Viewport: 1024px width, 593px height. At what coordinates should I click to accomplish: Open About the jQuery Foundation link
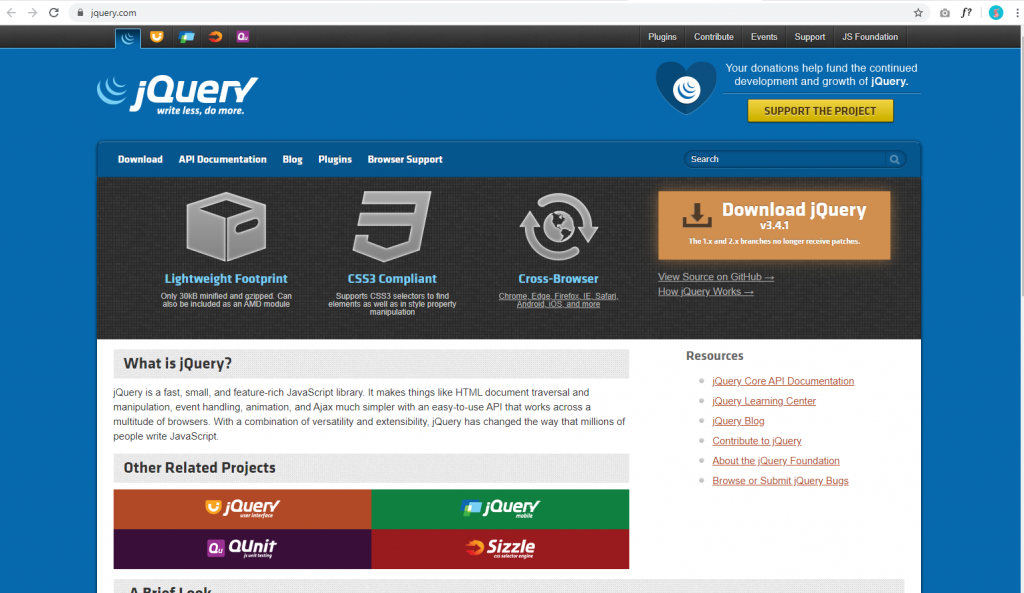[x=776, y=461]
